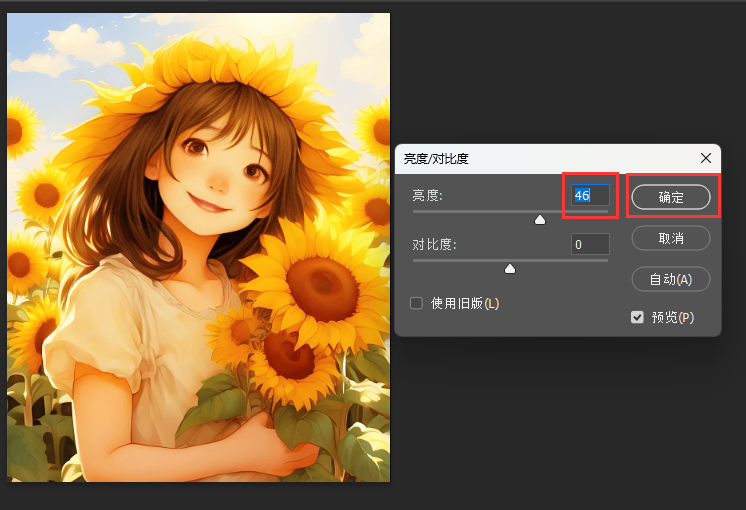Click the 对比度 value input field
The width and height of the screenshot is (746, 510).
pyautogui.click(x=590, y=244)
